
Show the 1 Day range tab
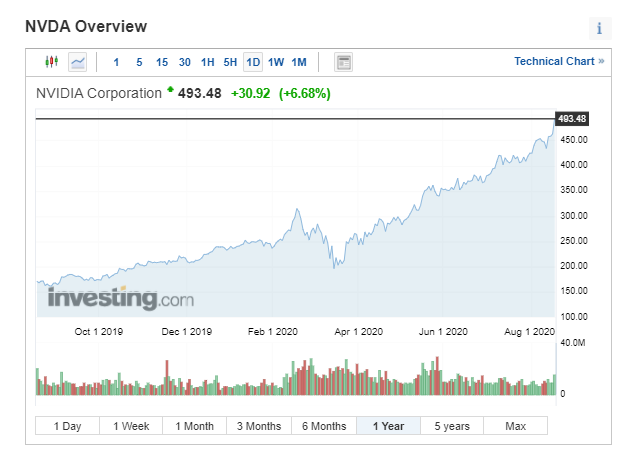pyautogui.click(x=67, y=426)
